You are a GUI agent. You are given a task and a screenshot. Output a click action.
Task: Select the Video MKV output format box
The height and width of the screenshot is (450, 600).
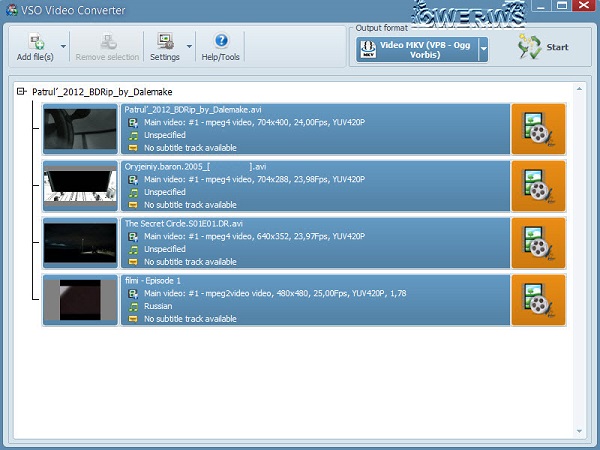coord(415,49)
